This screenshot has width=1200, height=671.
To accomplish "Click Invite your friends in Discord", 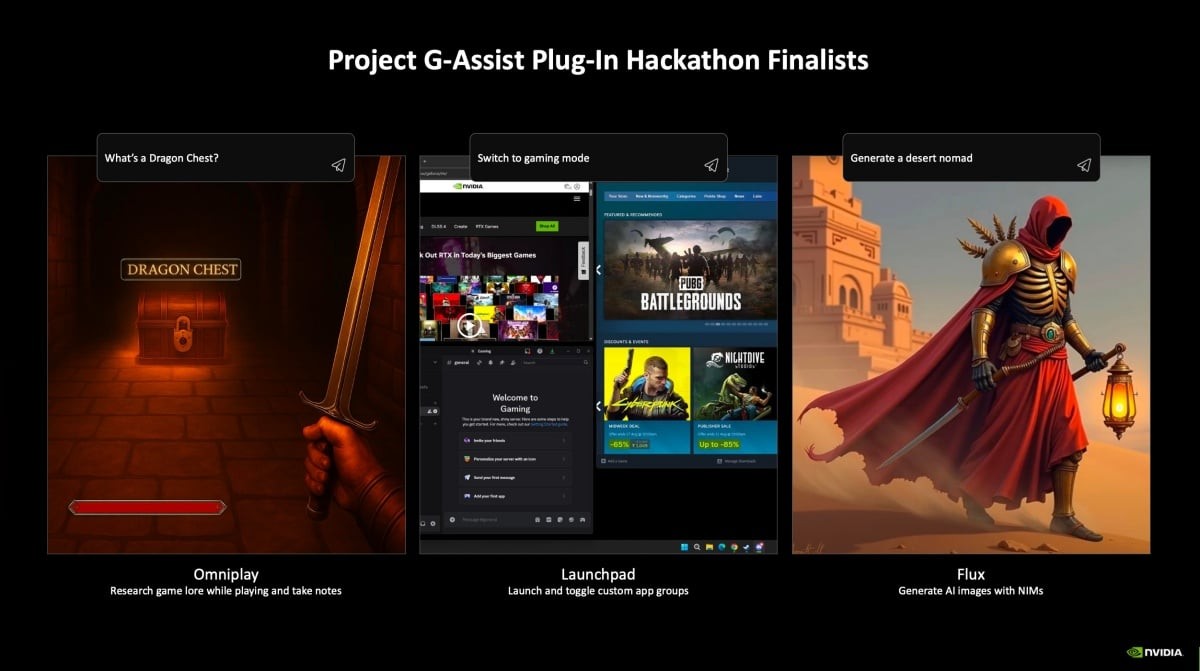I will click(516, 440).
